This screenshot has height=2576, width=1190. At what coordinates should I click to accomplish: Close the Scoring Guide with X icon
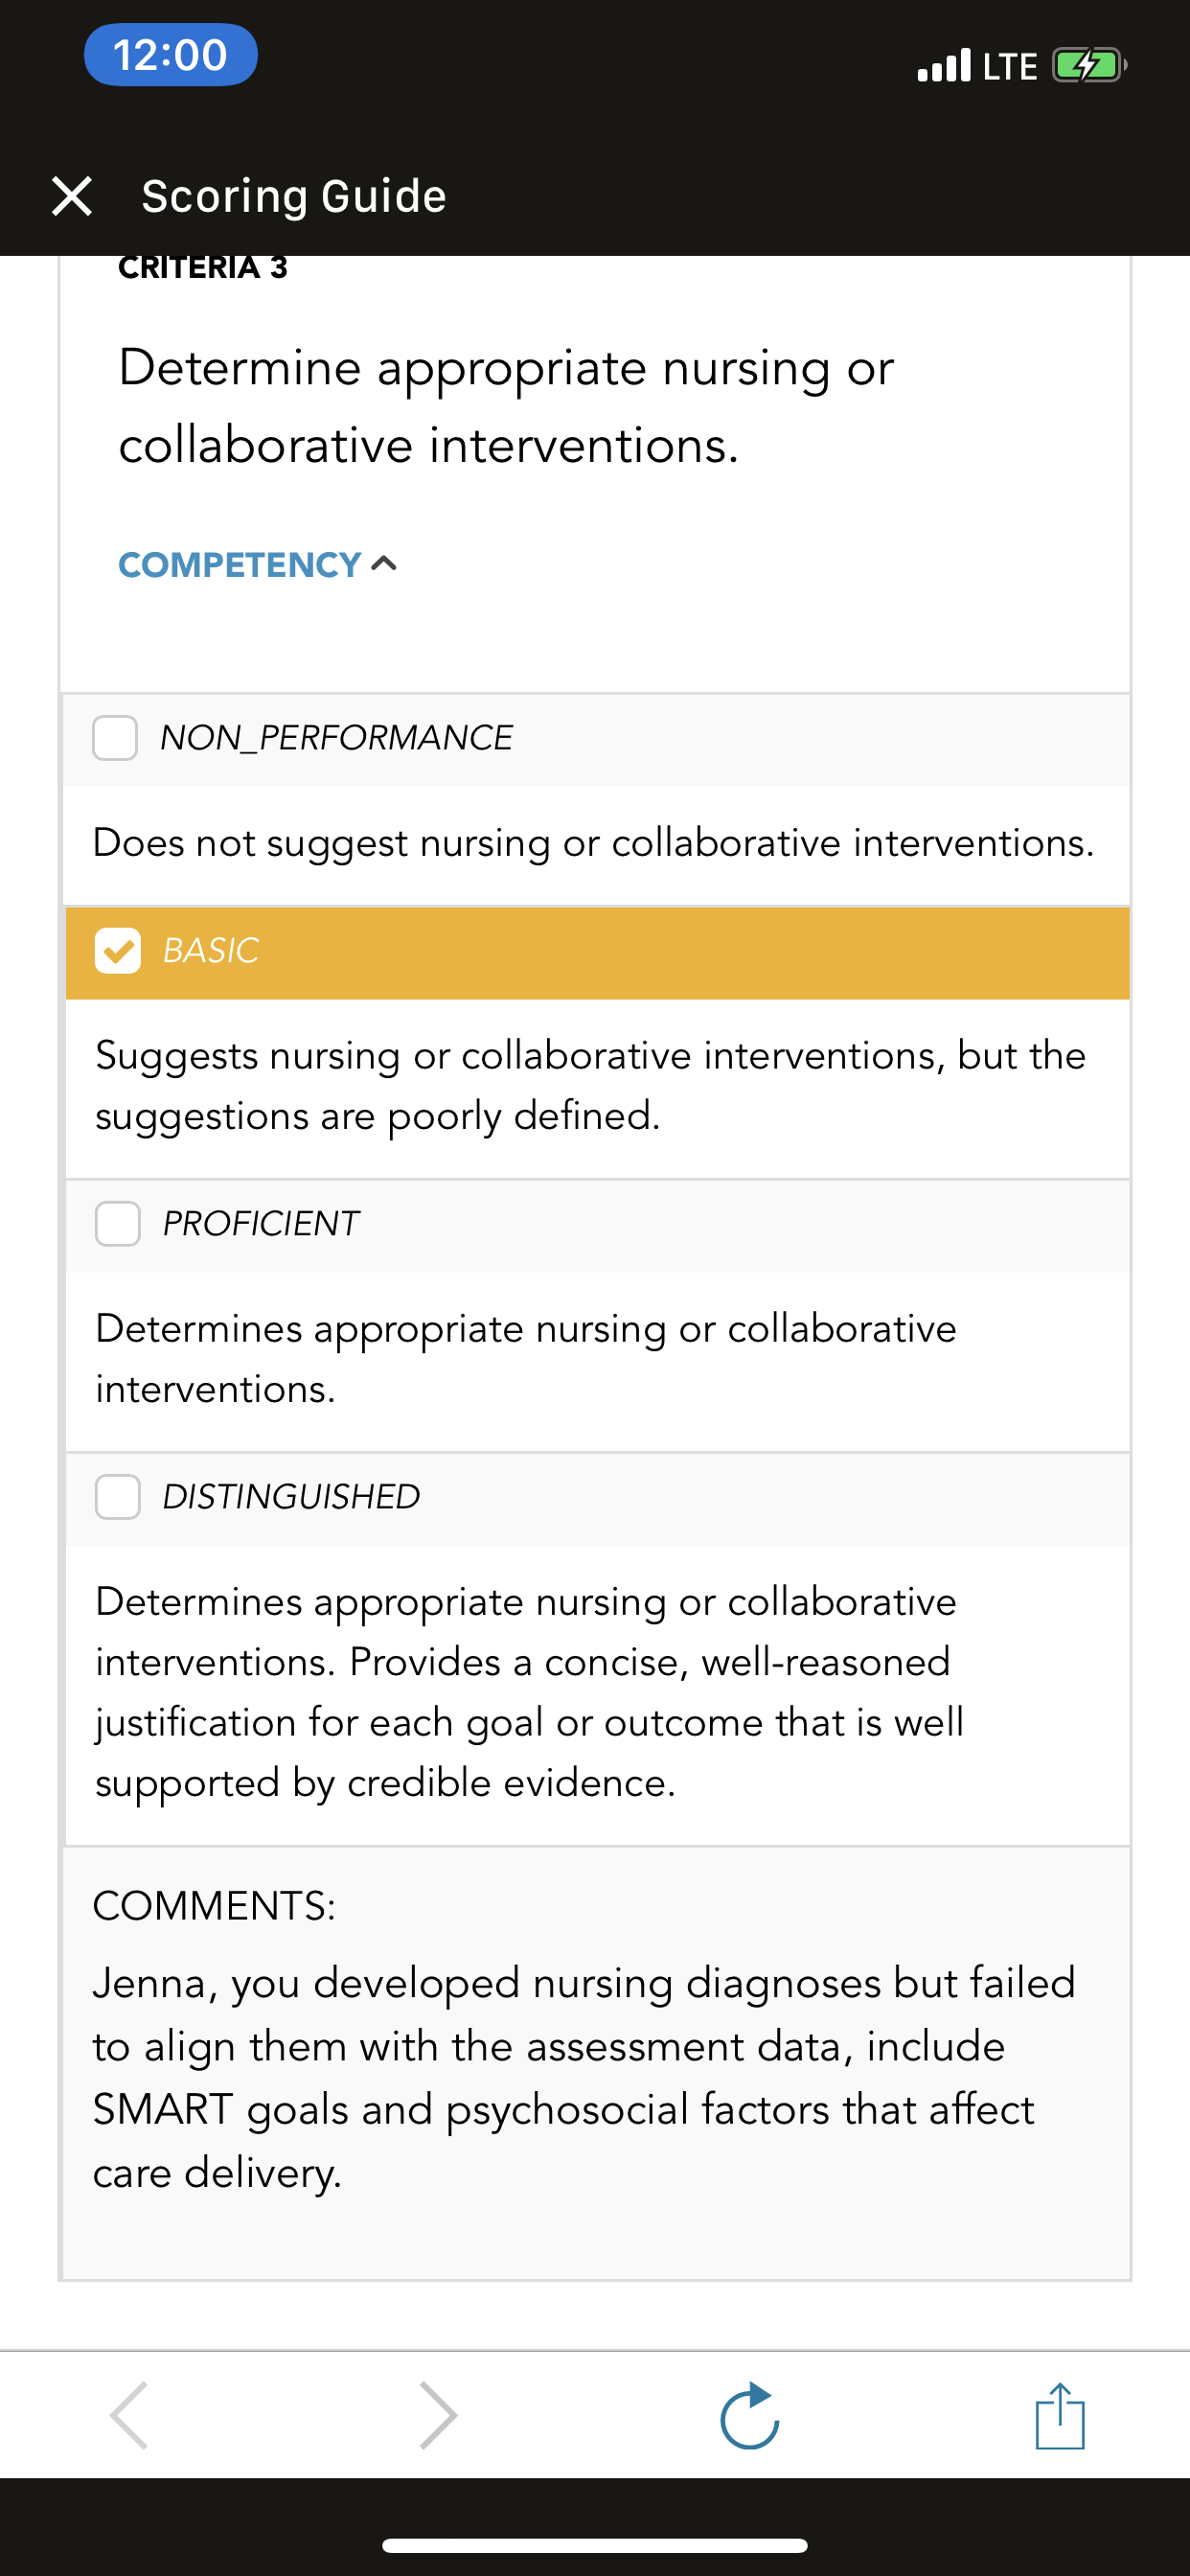[72, 196]
